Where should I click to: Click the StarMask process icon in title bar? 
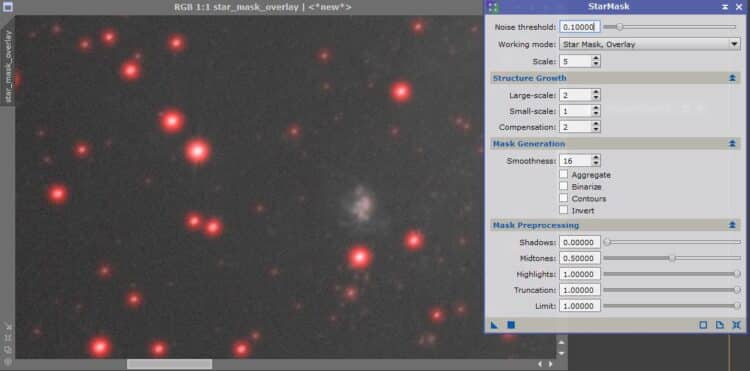point(493,7)
